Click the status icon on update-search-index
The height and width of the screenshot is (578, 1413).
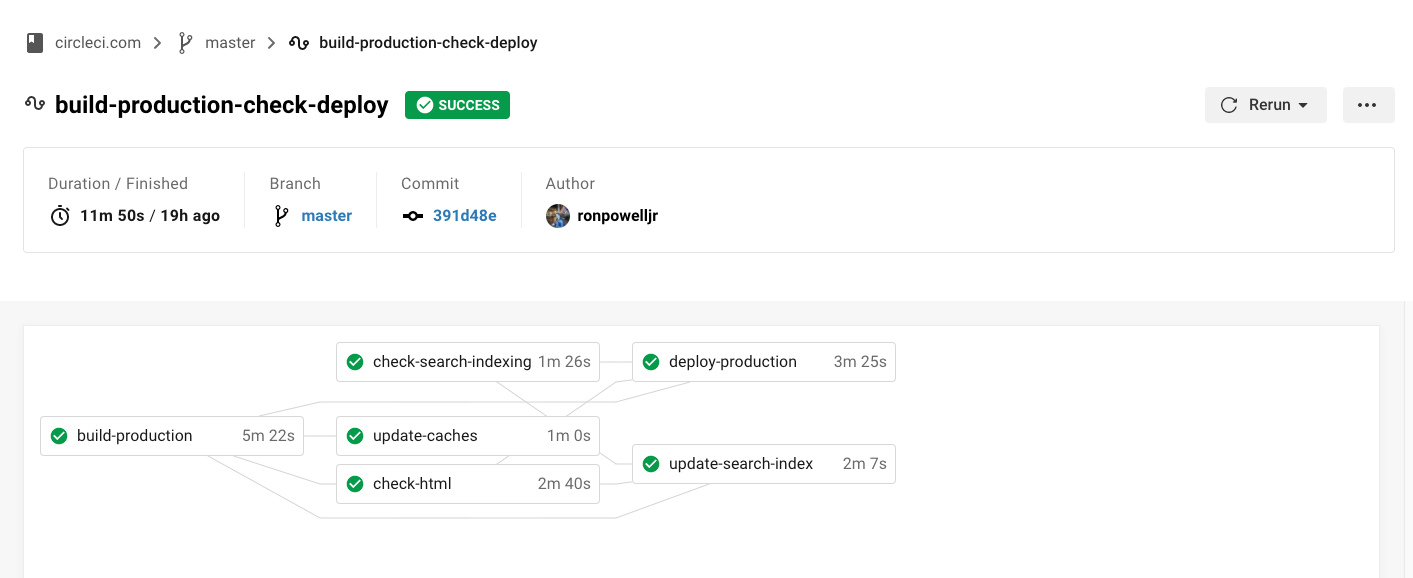click(651, 463)
